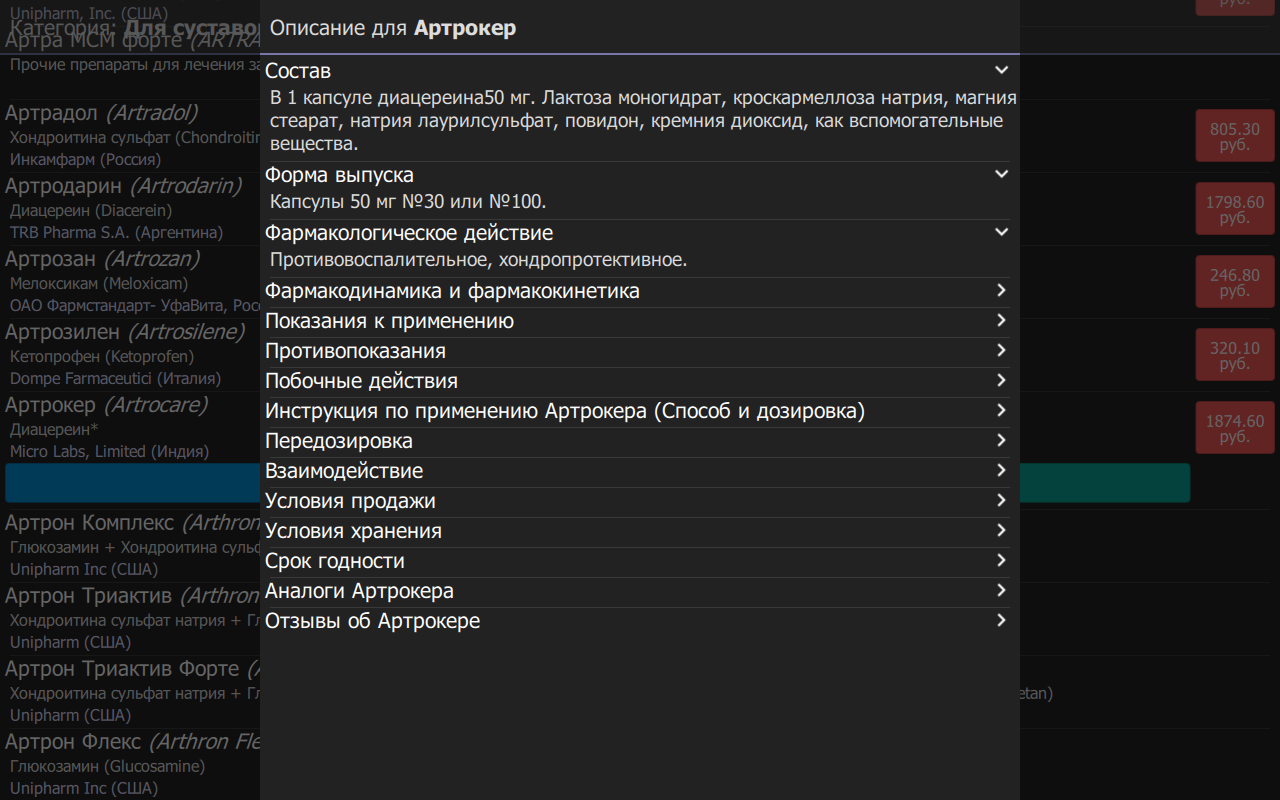Collapse the Форма выпуска section
Viewport: 1280px width, 800px height.
[x=1000, y=175]
